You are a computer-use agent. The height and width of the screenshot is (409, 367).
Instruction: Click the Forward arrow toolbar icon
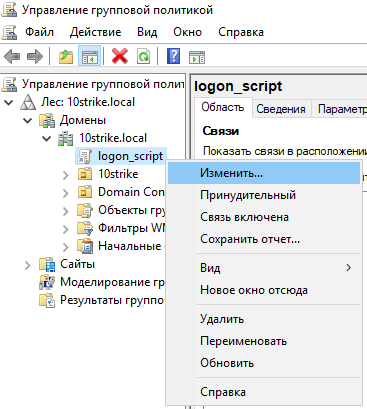(35, 56)
